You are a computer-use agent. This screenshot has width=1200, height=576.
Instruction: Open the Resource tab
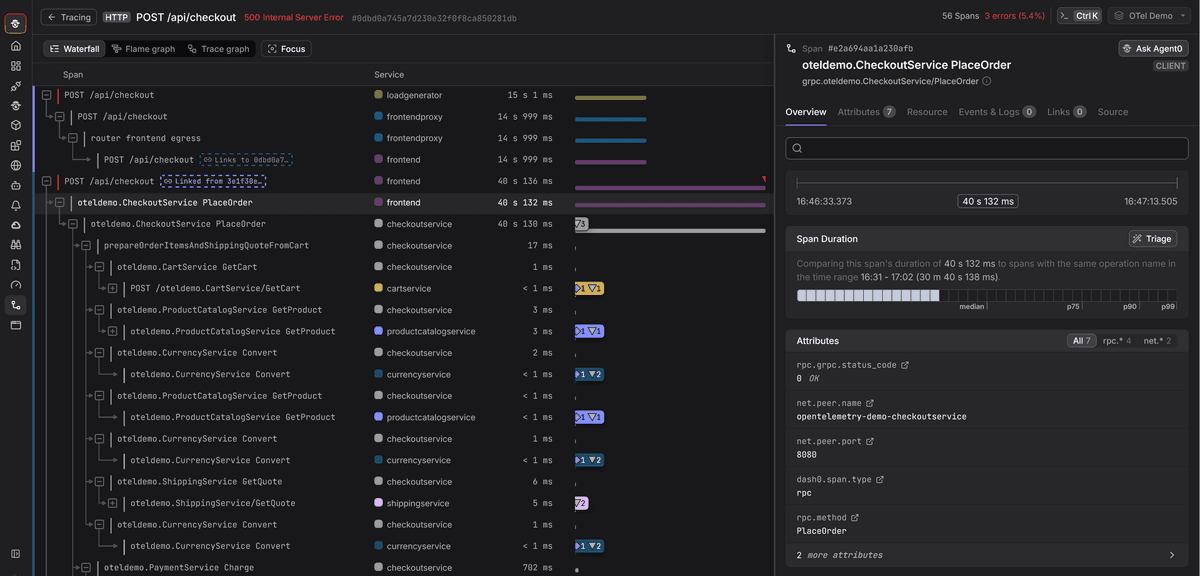pyautogui.click(x=927, y=112)
